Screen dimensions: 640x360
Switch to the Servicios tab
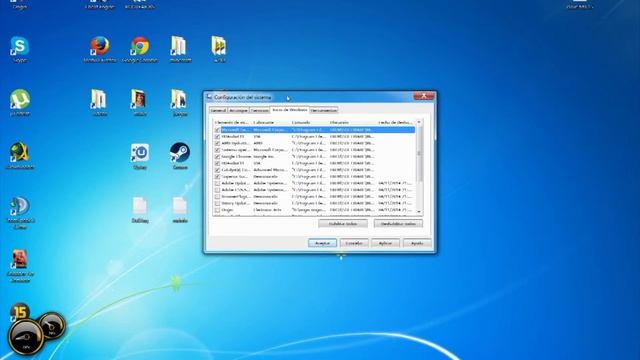coord(260,111)
